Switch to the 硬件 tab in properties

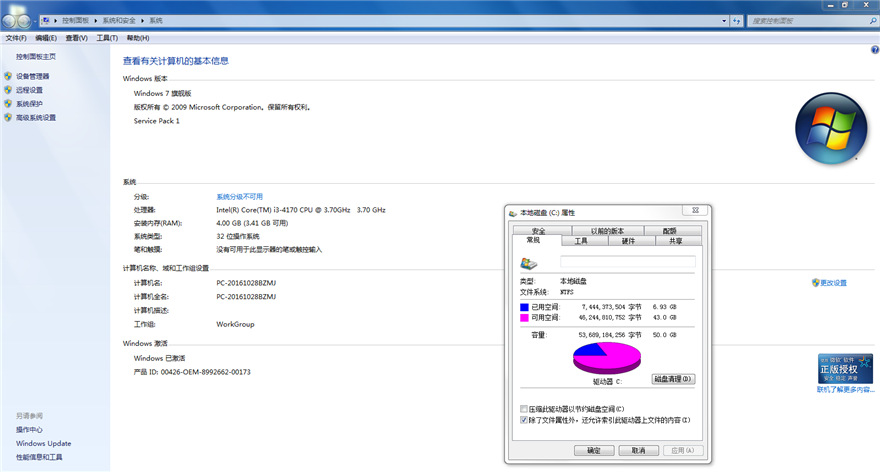coord(628,241)
